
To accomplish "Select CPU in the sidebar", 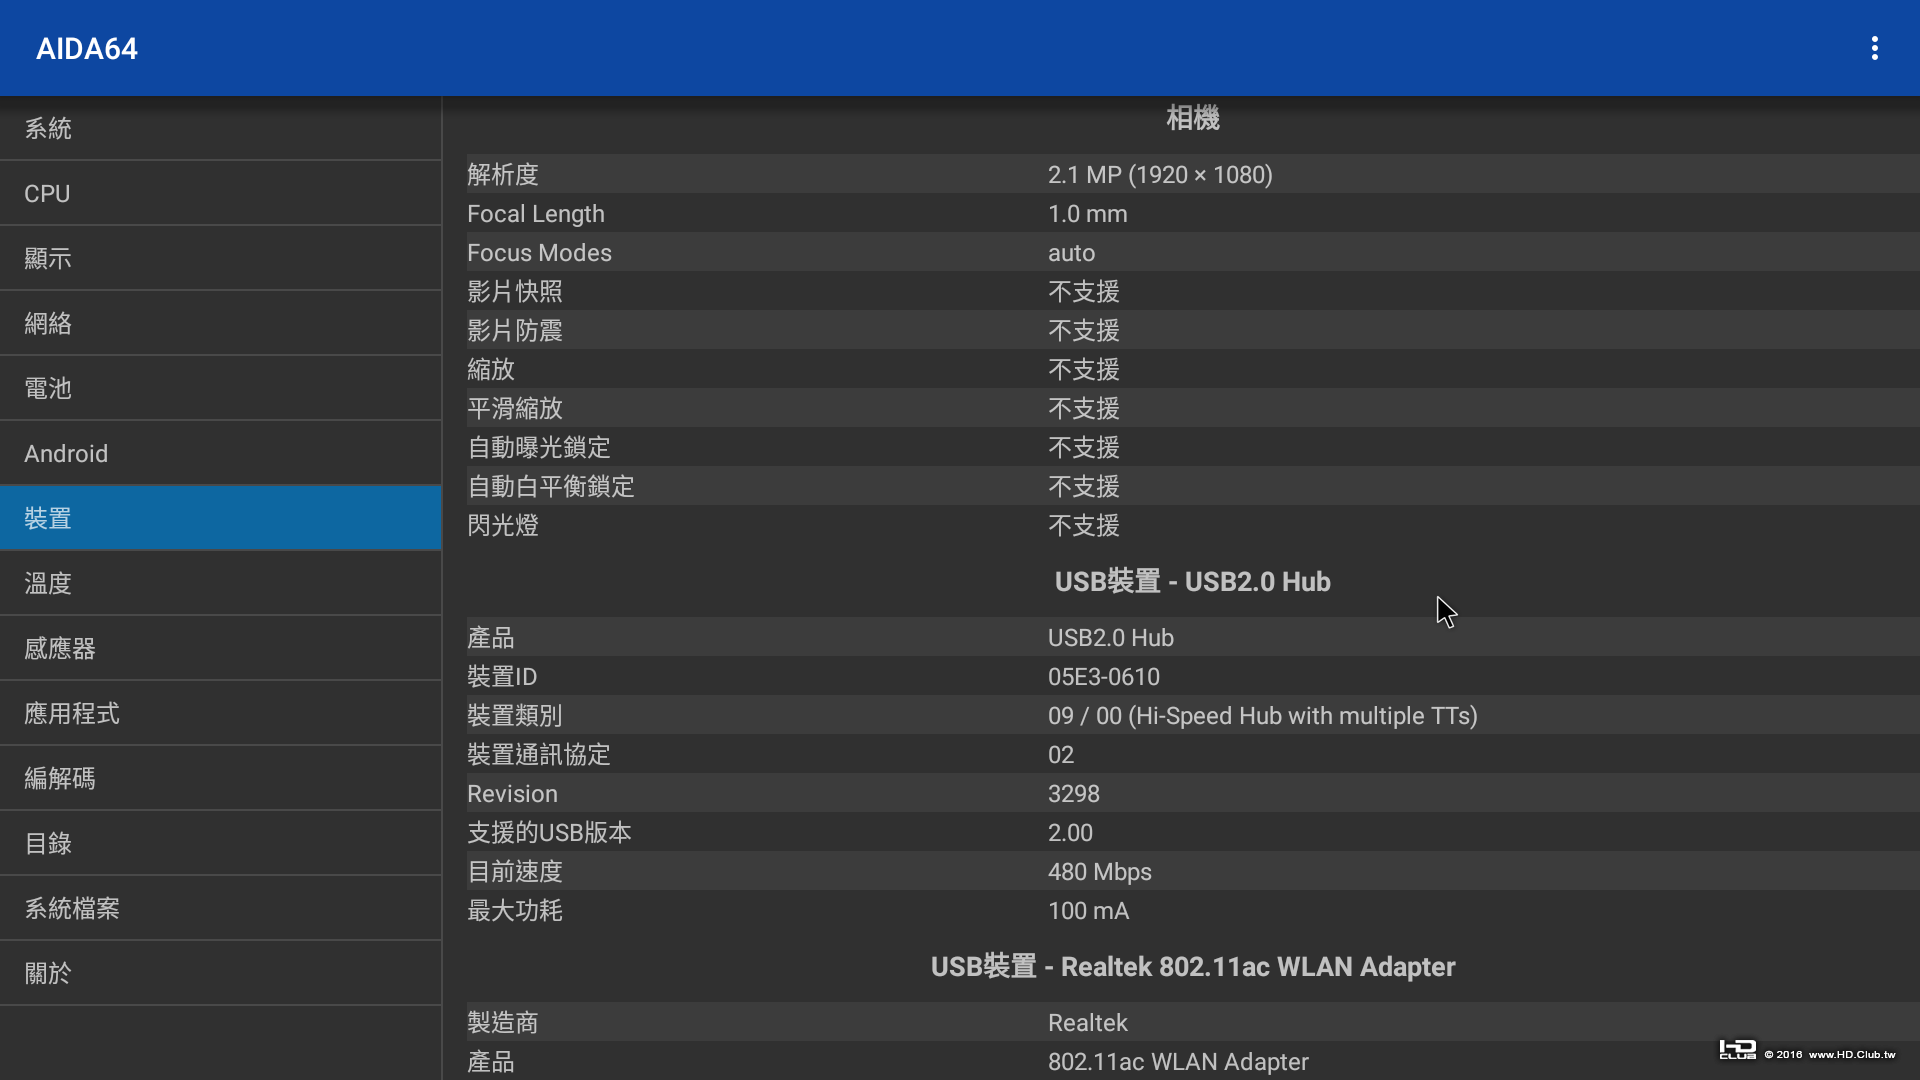I will [220, 193].
